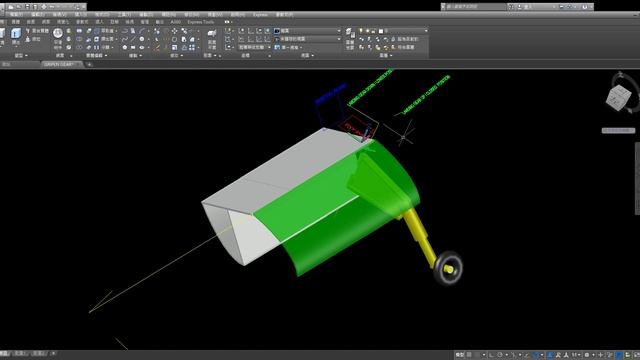This screenshot has height=360, width=640.
Task: Click the Smooth Object mesh sphere icon
Action: click(x=58, y=33)
